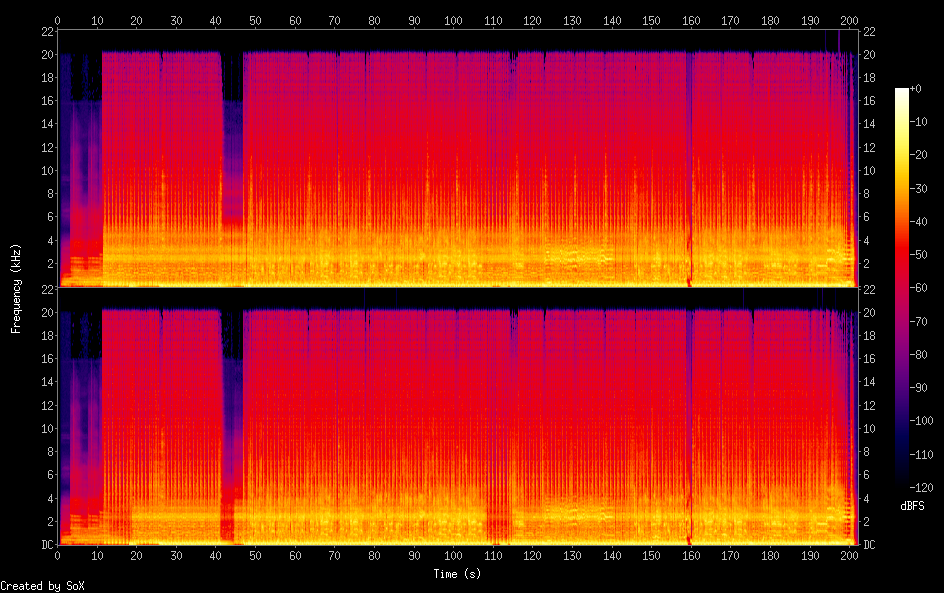Click the '110' tick on the bottom time axis
Screen dimensions: 944x593
pos(493,556)
